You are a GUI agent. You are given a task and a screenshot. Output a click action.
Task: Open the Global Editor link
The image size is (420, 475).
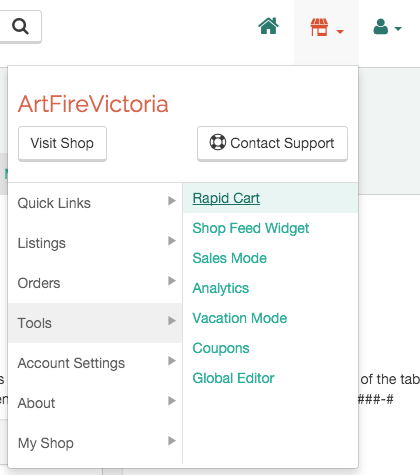233,378
